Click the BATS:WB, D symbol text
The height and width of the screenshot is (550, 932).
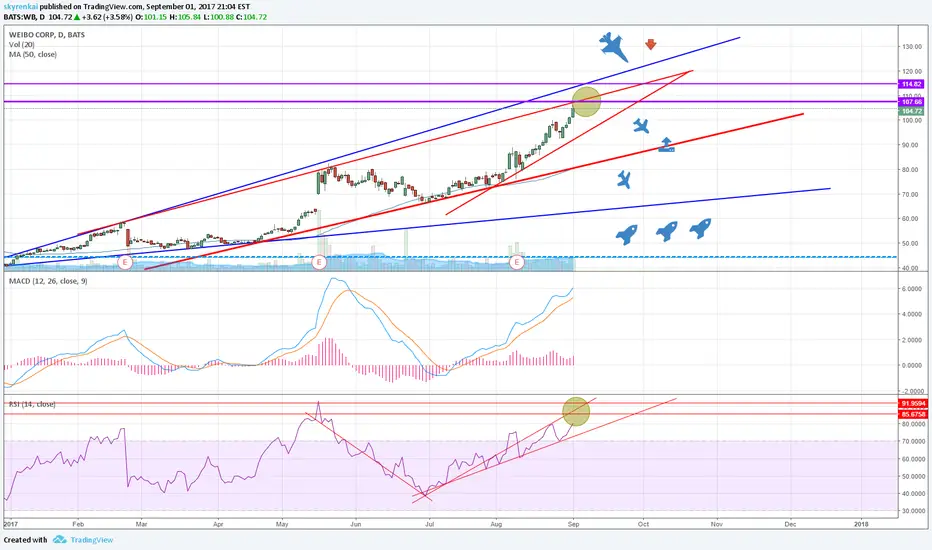click(24, 17)
